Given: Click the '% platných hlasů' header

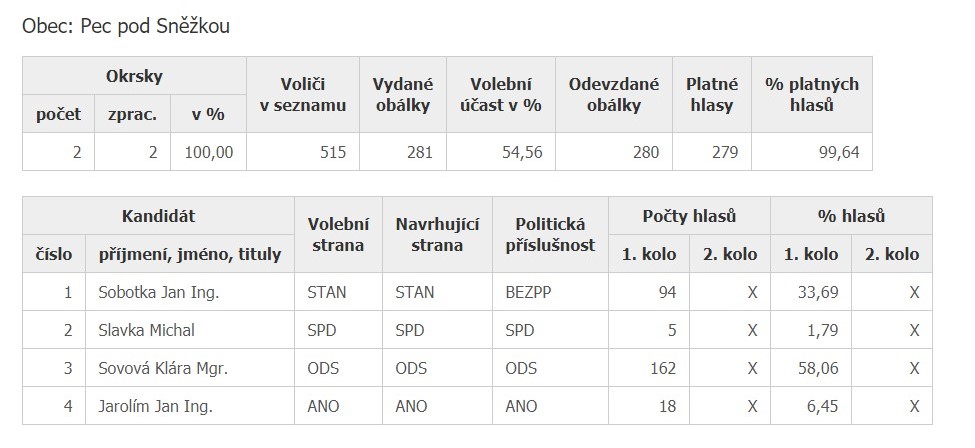Looking at the screenshot, I should [811, 95].
